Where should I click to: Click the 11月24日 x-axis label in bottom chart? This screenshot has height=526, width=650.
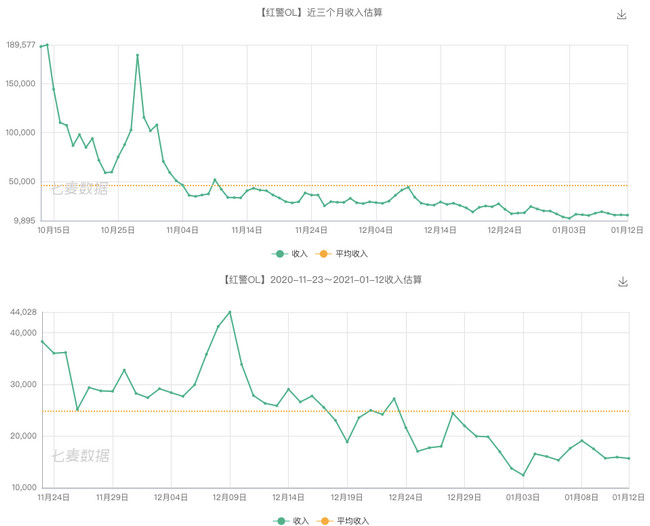pyautogui.click(x=53, y=497)
